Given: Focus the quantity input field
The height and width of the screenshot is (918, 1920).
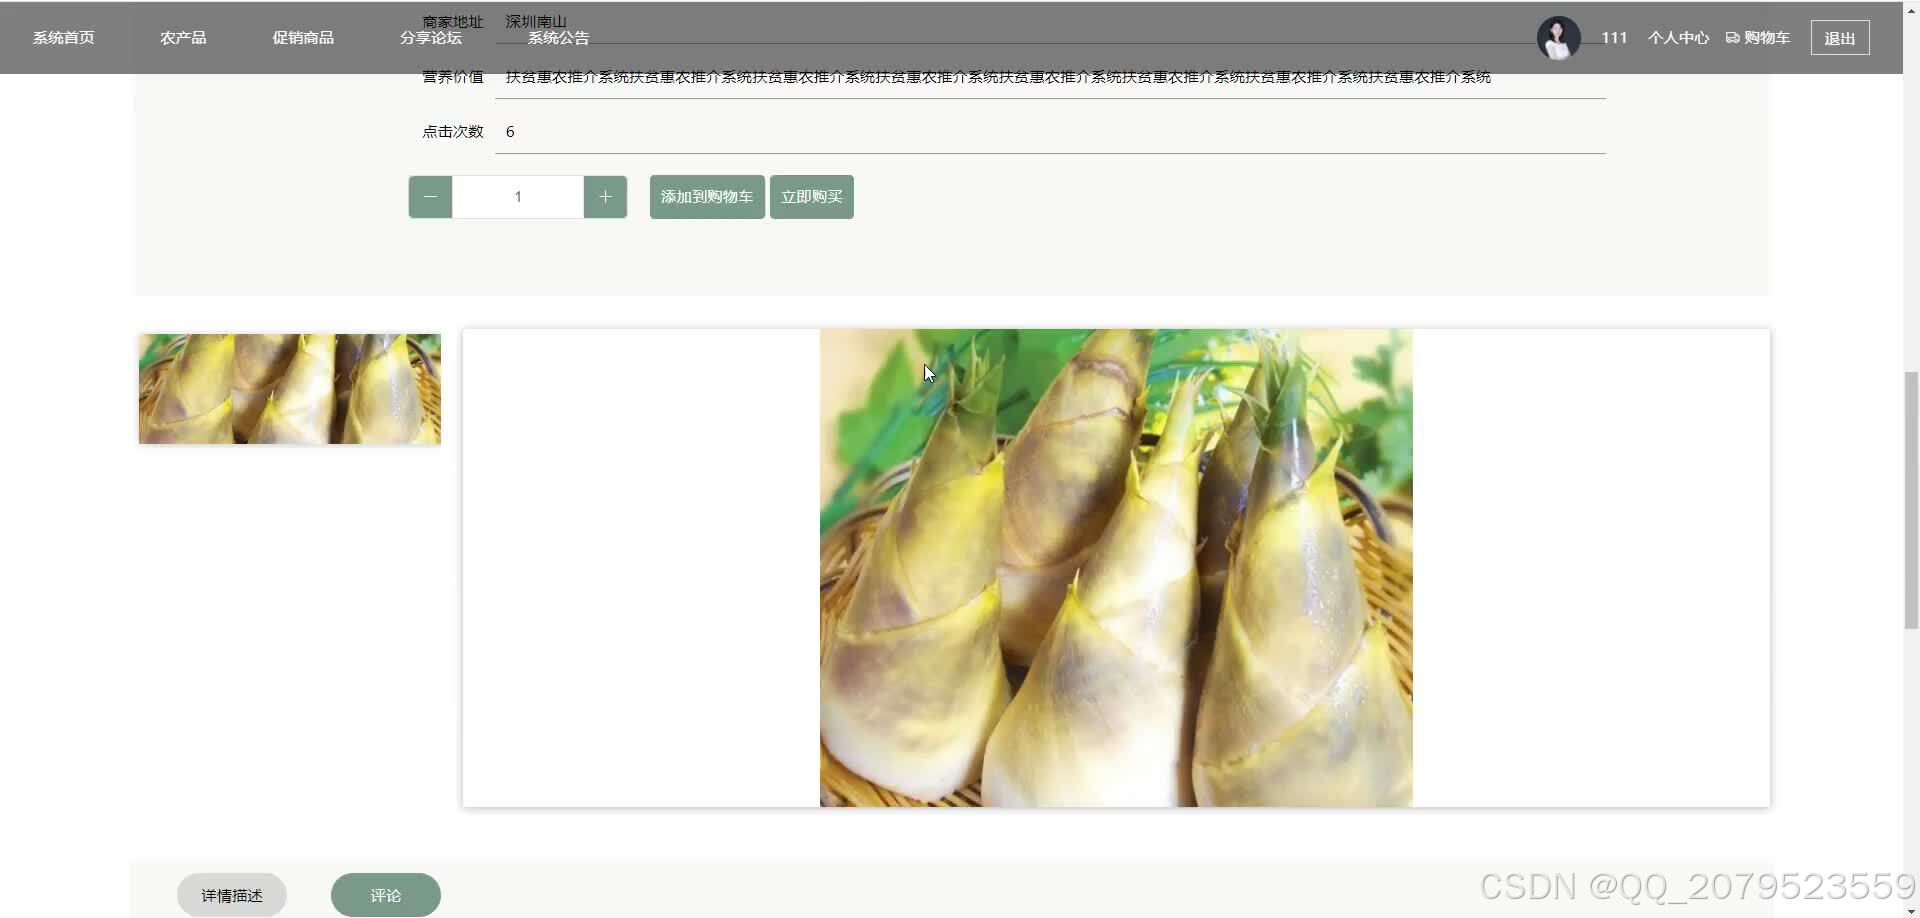Looking at the screenshot, I should [x=518, y=197].
